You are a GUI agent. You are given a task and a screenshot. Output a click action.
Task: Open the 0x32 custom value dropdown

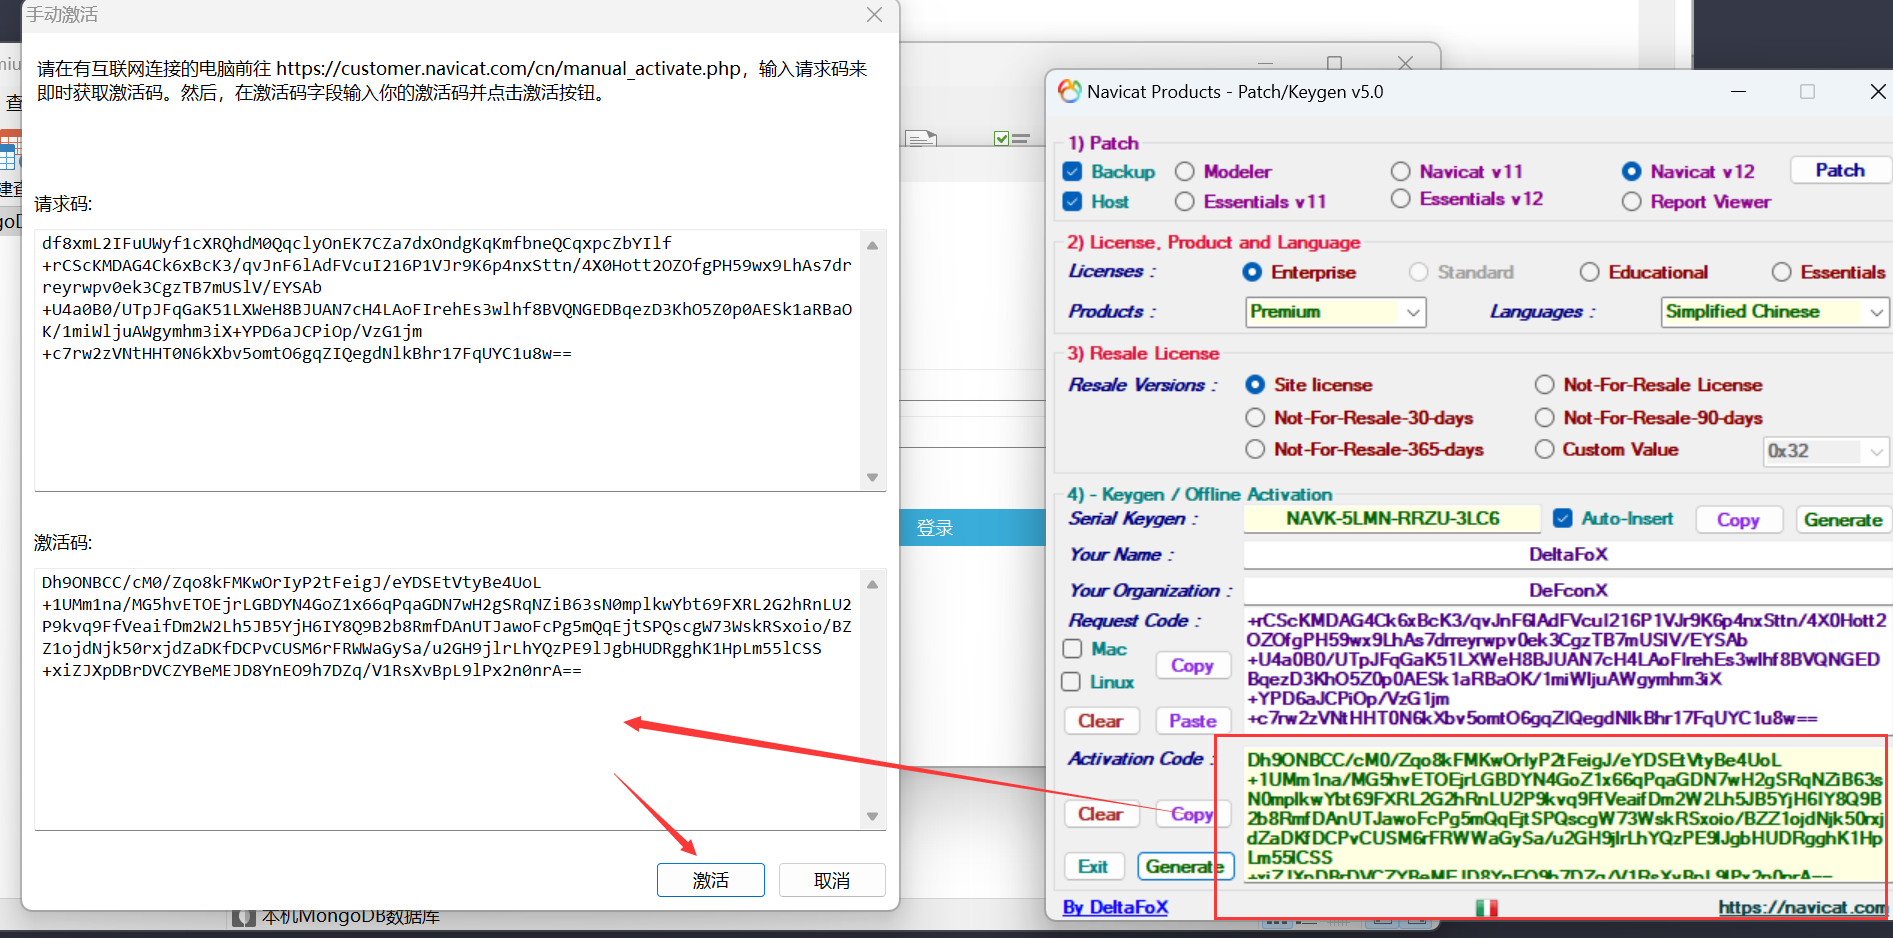coord(1826,451)
